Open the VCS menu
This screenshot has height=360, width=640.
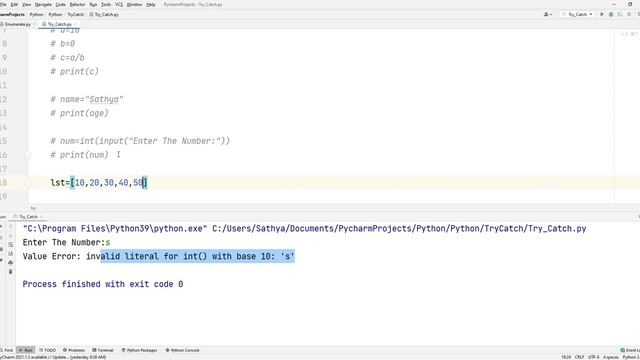(119, 4)
